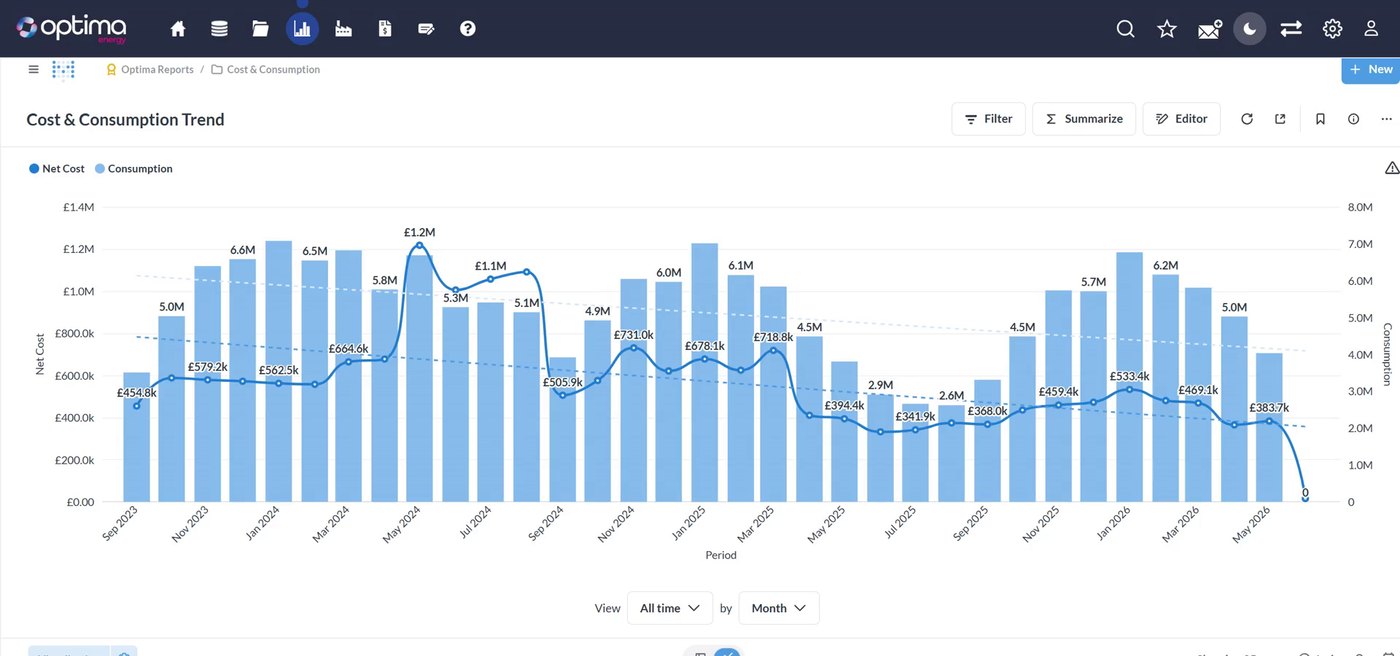The height and width of the screenshot is (656, 1400).
Task: Open the card-with-pencil edit icon
Action: pyautogui.click(x=426, y=29)
